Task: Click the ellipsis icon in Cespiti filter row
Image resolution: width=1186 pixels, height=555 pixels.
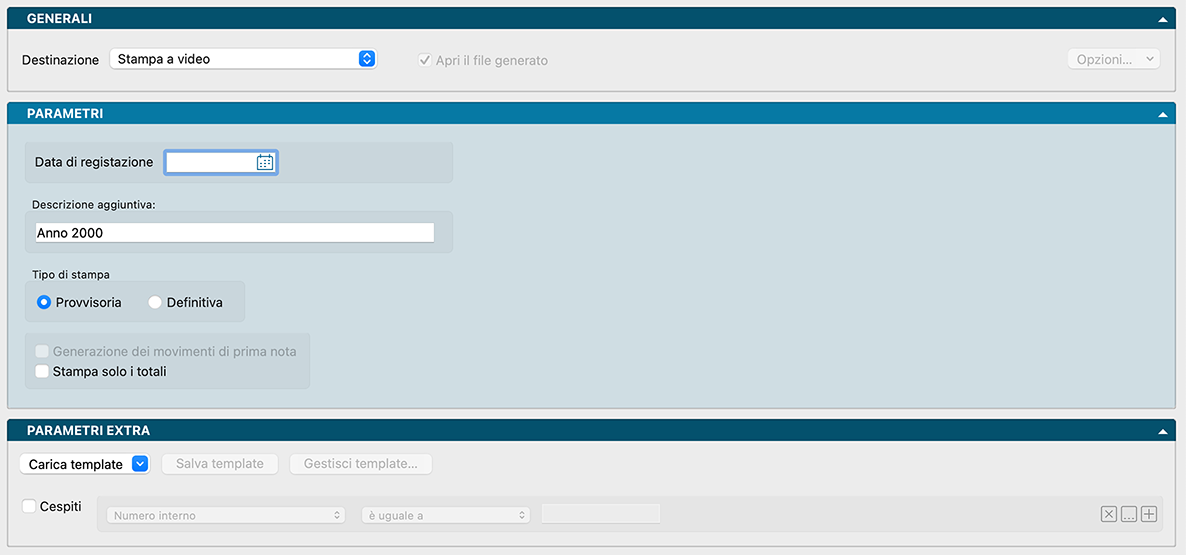Action: point(1128,514)
